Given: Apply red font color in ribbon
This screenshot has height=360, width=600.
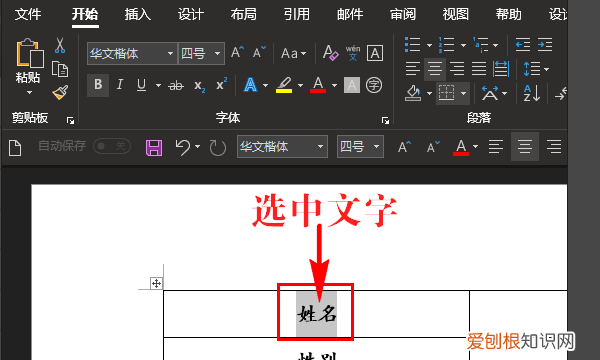Looking at the screenshot, I should 318,85.
